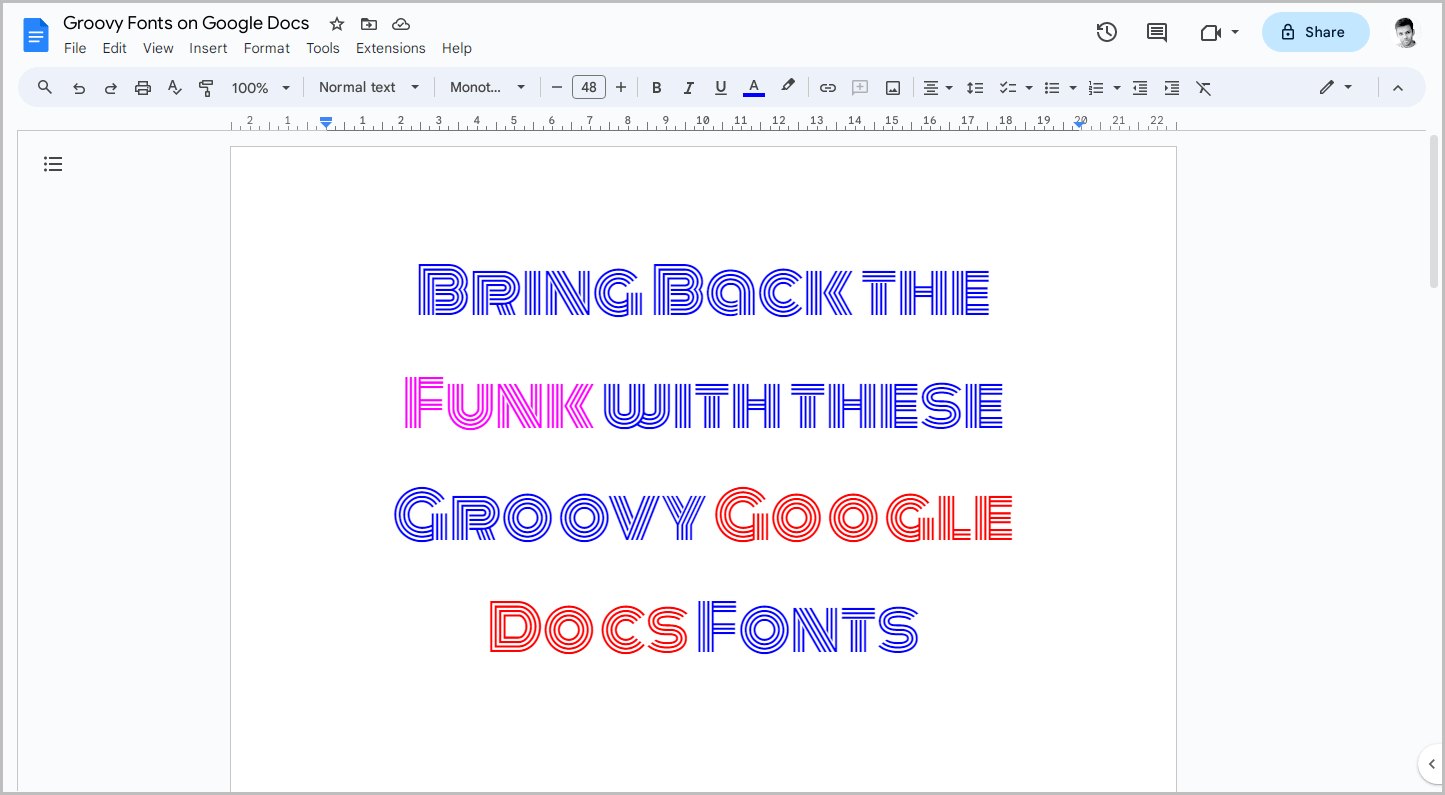Open version history

point(1106,32)
